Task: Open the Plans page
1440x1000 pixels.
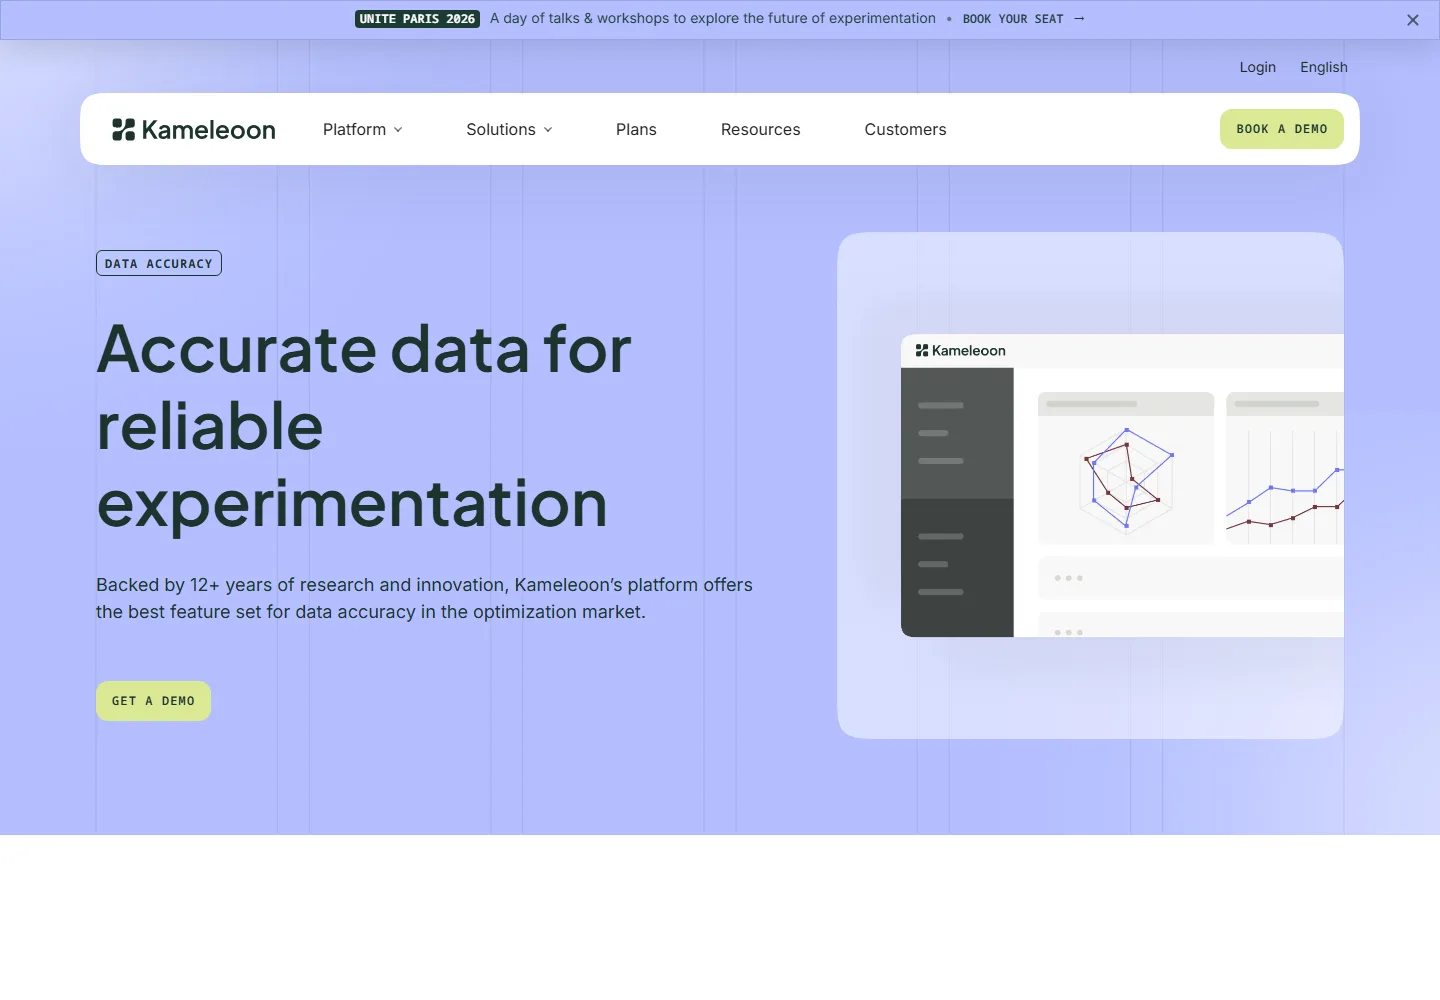Action: [x=636, y=130]
